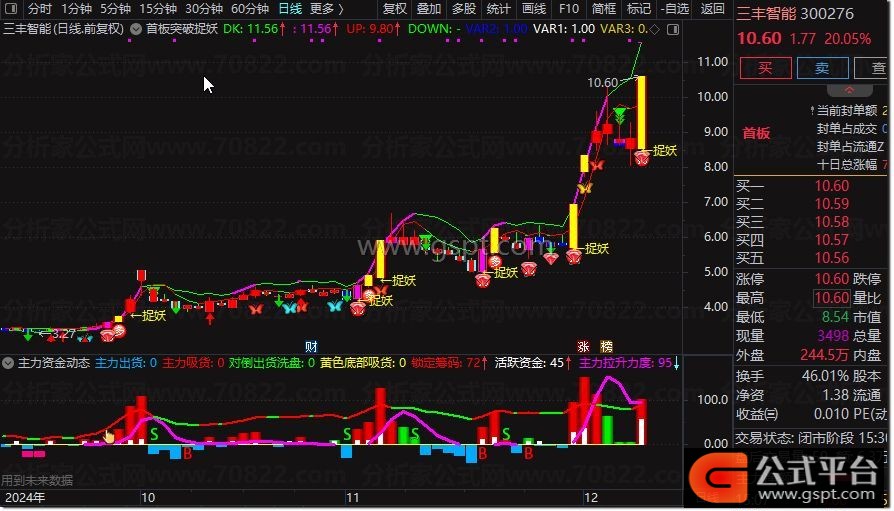The width and height of the screenshot is (894, 511).
Task: Click the diamond icon after VAR3
Action: pos(655,29)
